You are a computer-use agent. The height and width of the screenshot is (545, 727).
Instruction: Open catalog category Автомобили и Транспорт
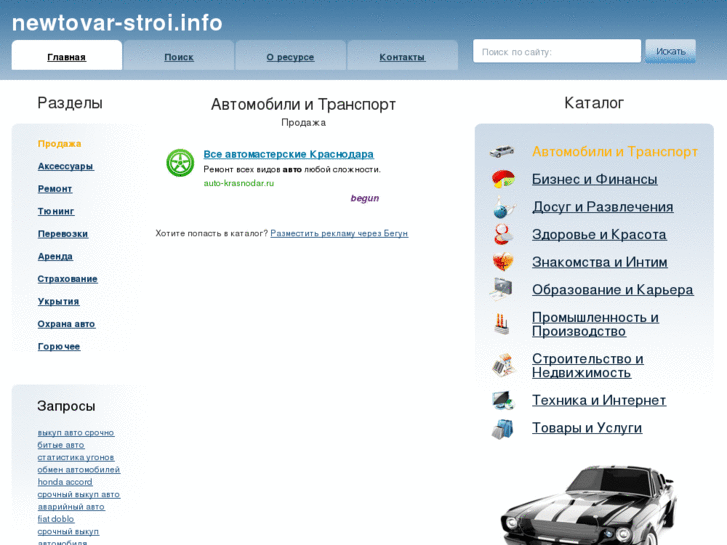[614, 152]
